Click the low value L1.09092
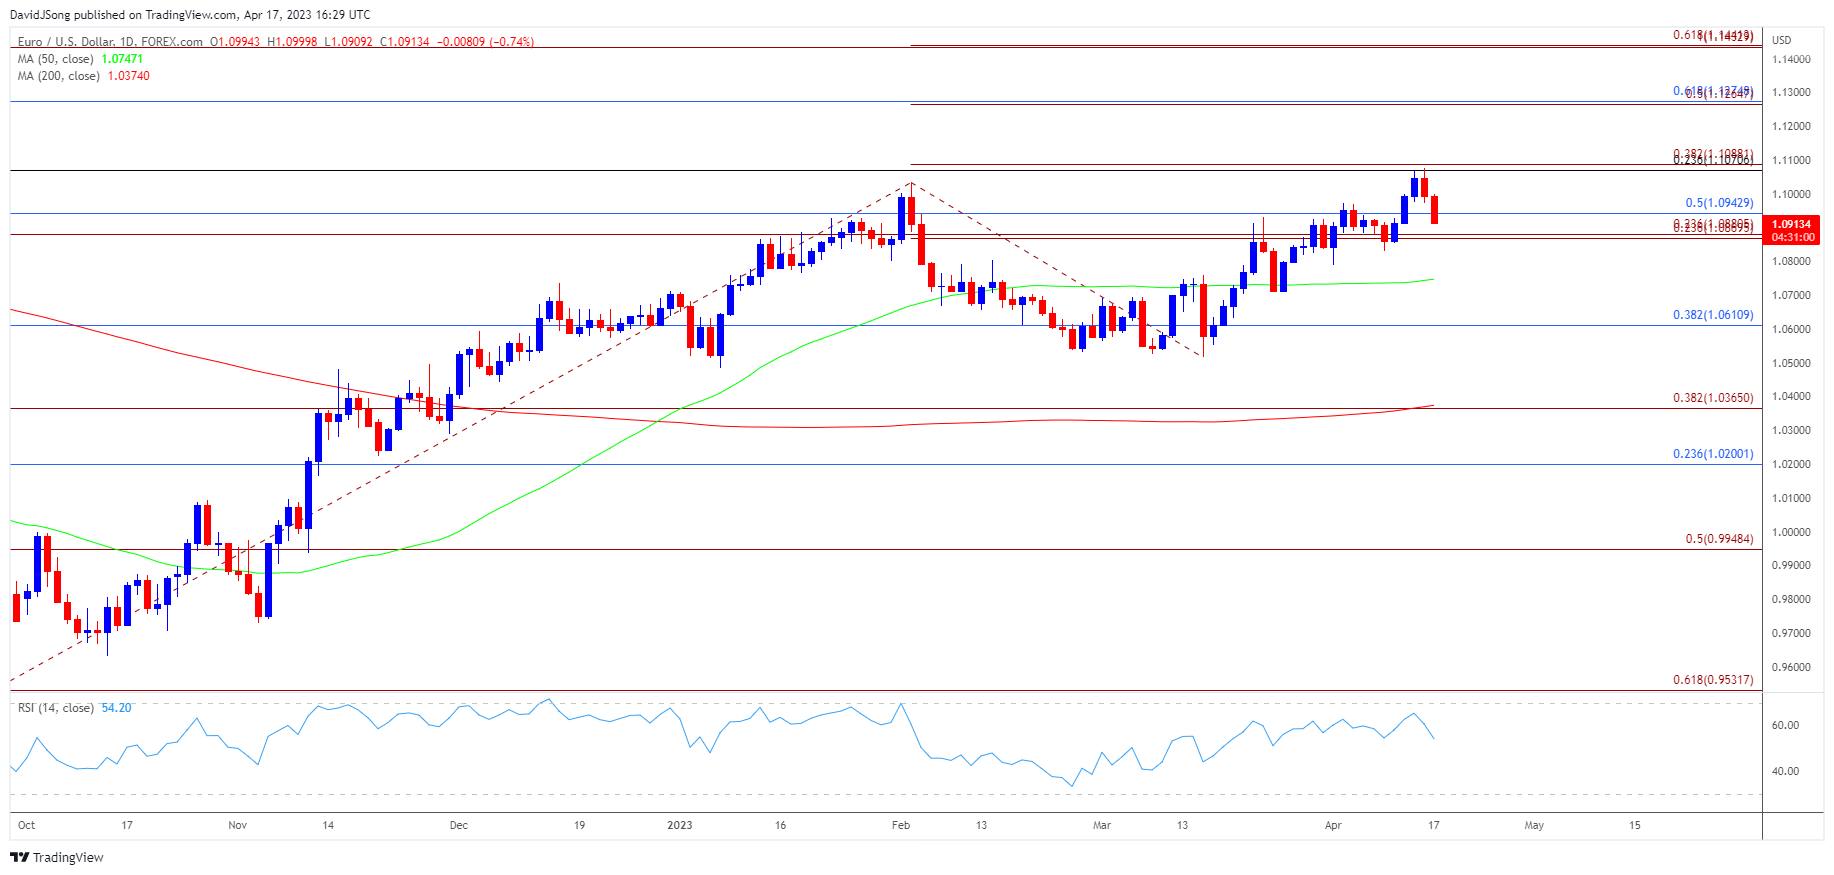1834x875 pixels. point(348,42)
